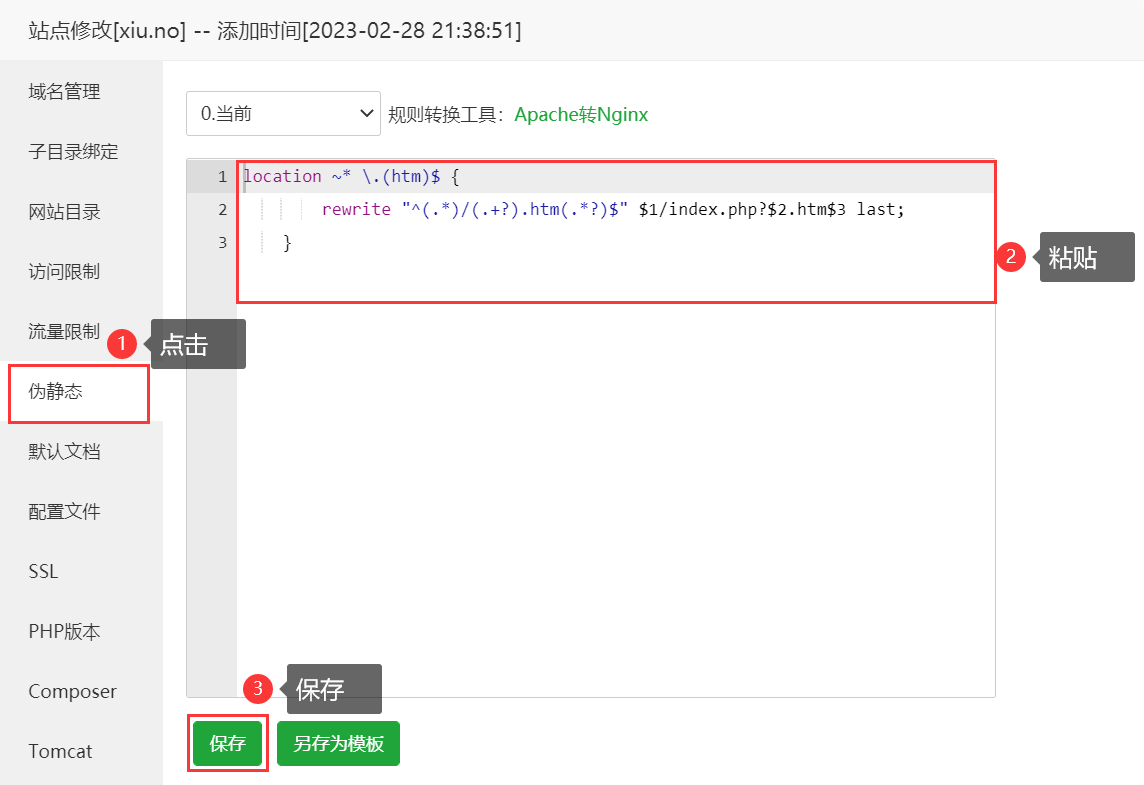Open the Apache转Nginx conversion tool link
The width and height of the screenshot is (1144, 785).
(x=581, y=115)
